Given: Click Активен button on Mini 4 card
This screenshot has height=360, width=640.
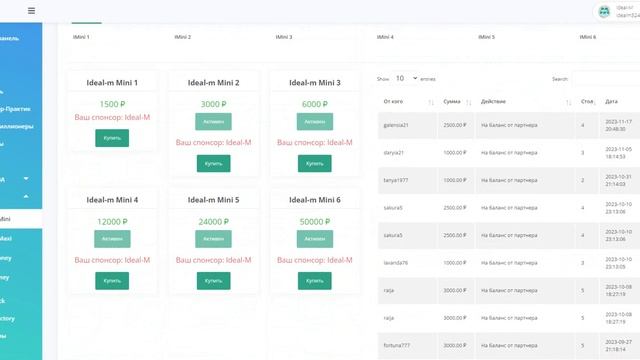Looking at the screenshot, I should click(x=112, y=239).
